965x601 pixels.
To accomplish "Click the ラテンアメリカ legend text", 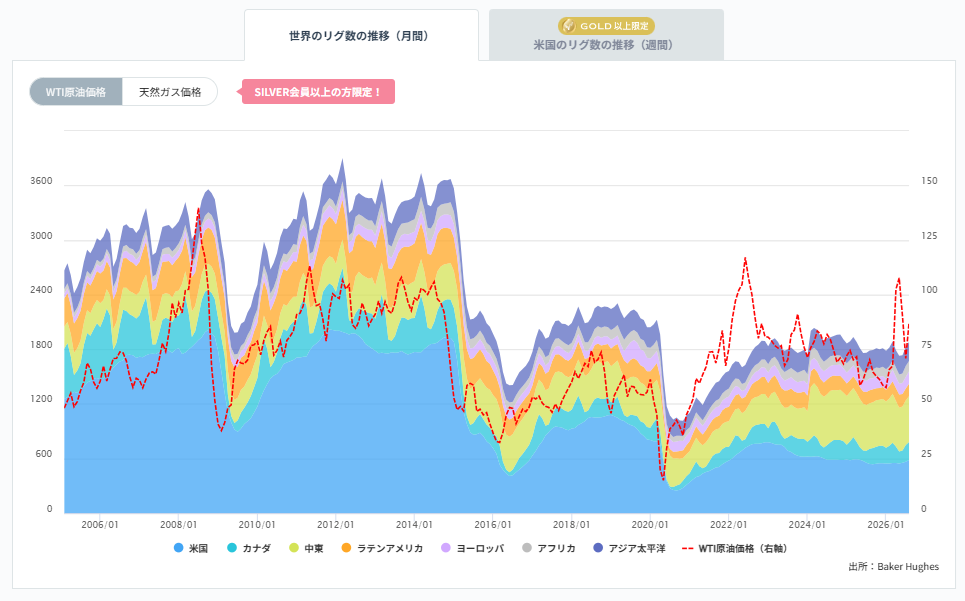I will pyautogui.click(x=390, y=548).
